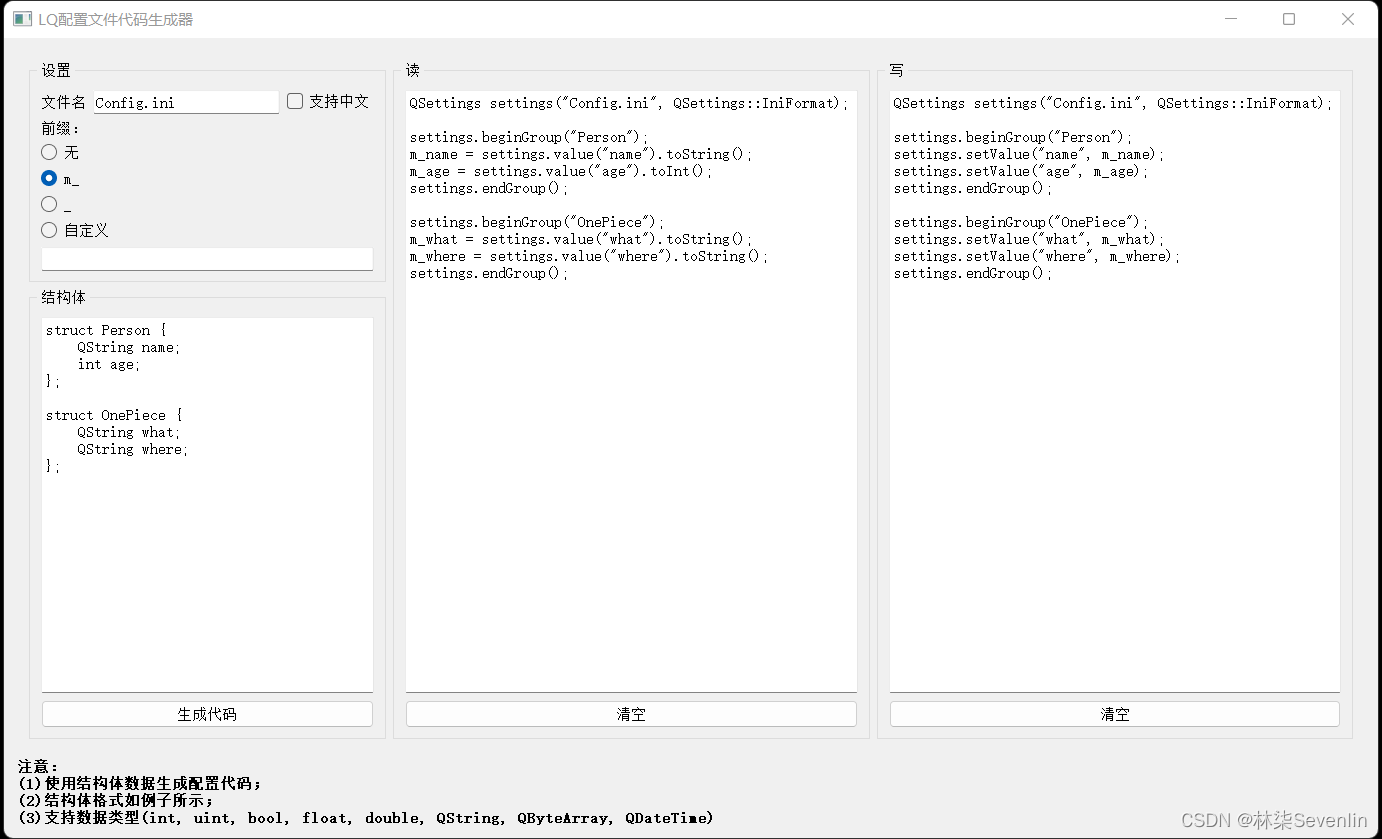Click the m_age toInt line in 读 output

coord(561,171)
